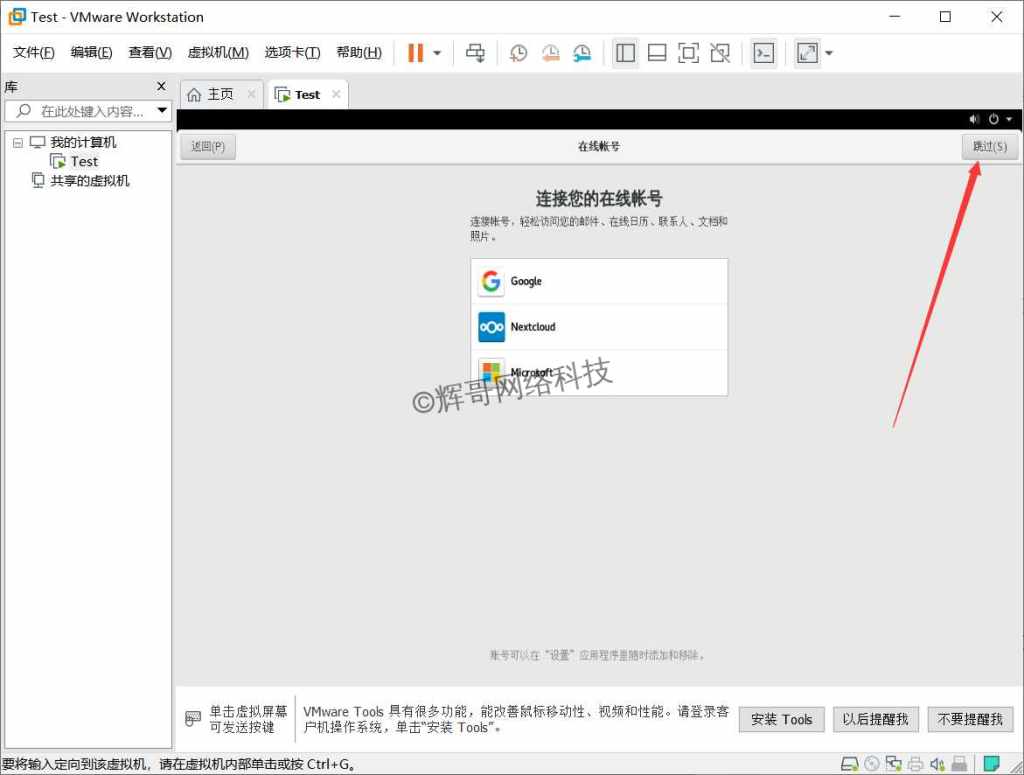Open the 帮助(H) menu
Viewport: 1024px width, 775px height.
[x=359, y=52]
